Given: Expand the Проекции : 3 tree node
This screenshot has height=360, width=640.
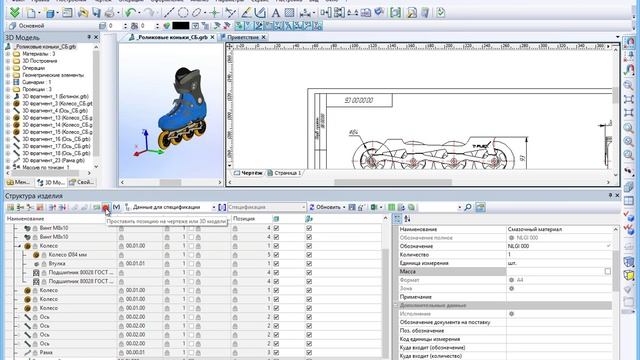Looking at the screenshot, I should click(x=8, y=89).
